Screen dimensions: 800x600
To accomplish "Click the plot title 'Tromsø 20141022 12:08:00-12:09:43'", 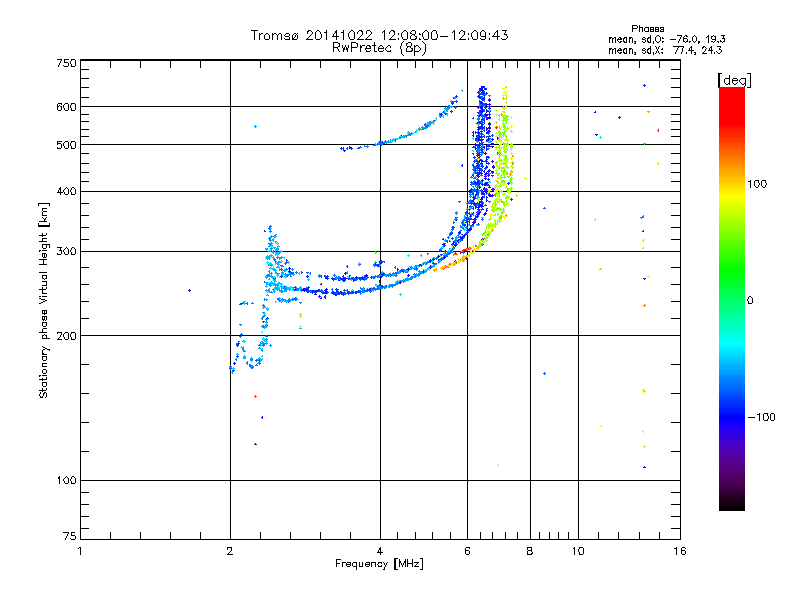I will pyautogui.click(x=379, y=35).
